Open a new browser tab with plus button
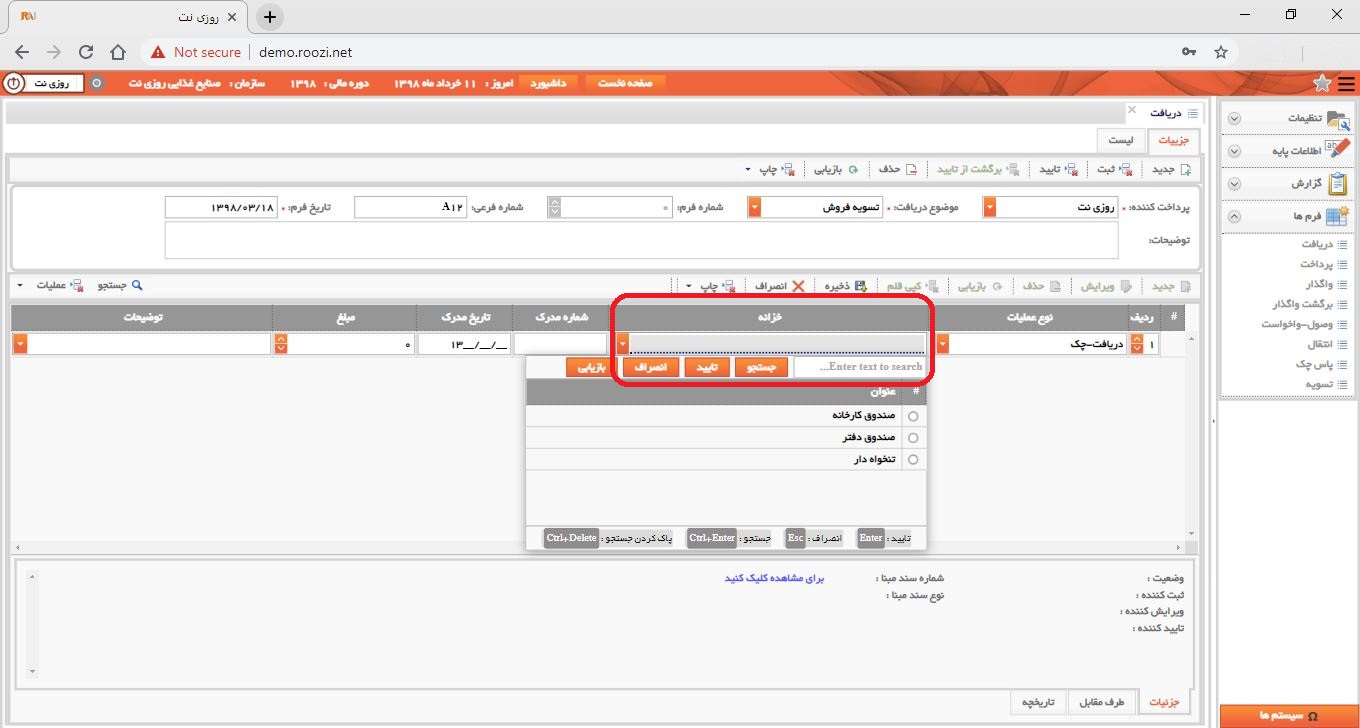This screenshot has height=728, width=1360. pos(269,17)
